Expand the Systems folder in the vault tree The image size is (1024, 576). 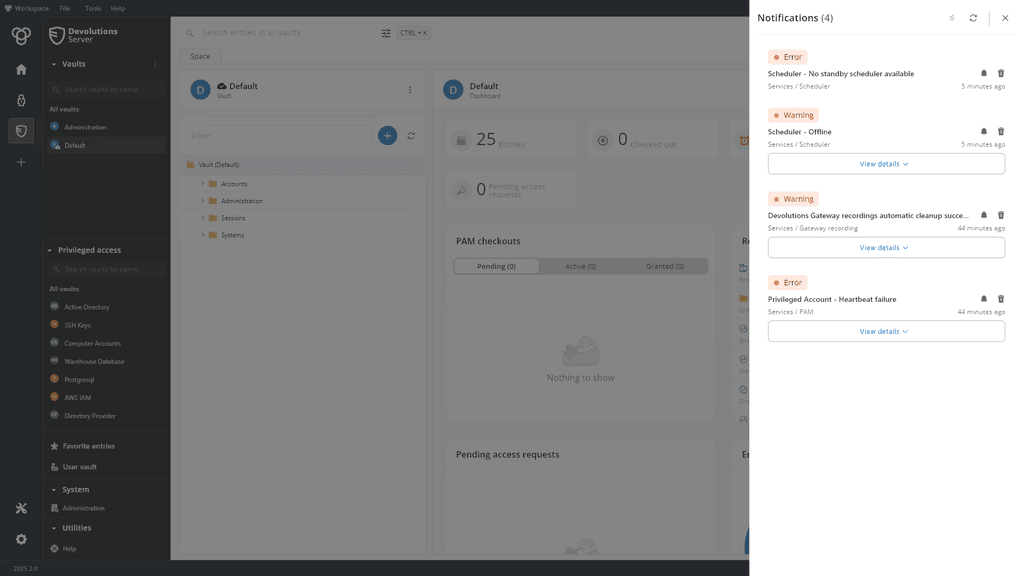click(x=204, y=235)
